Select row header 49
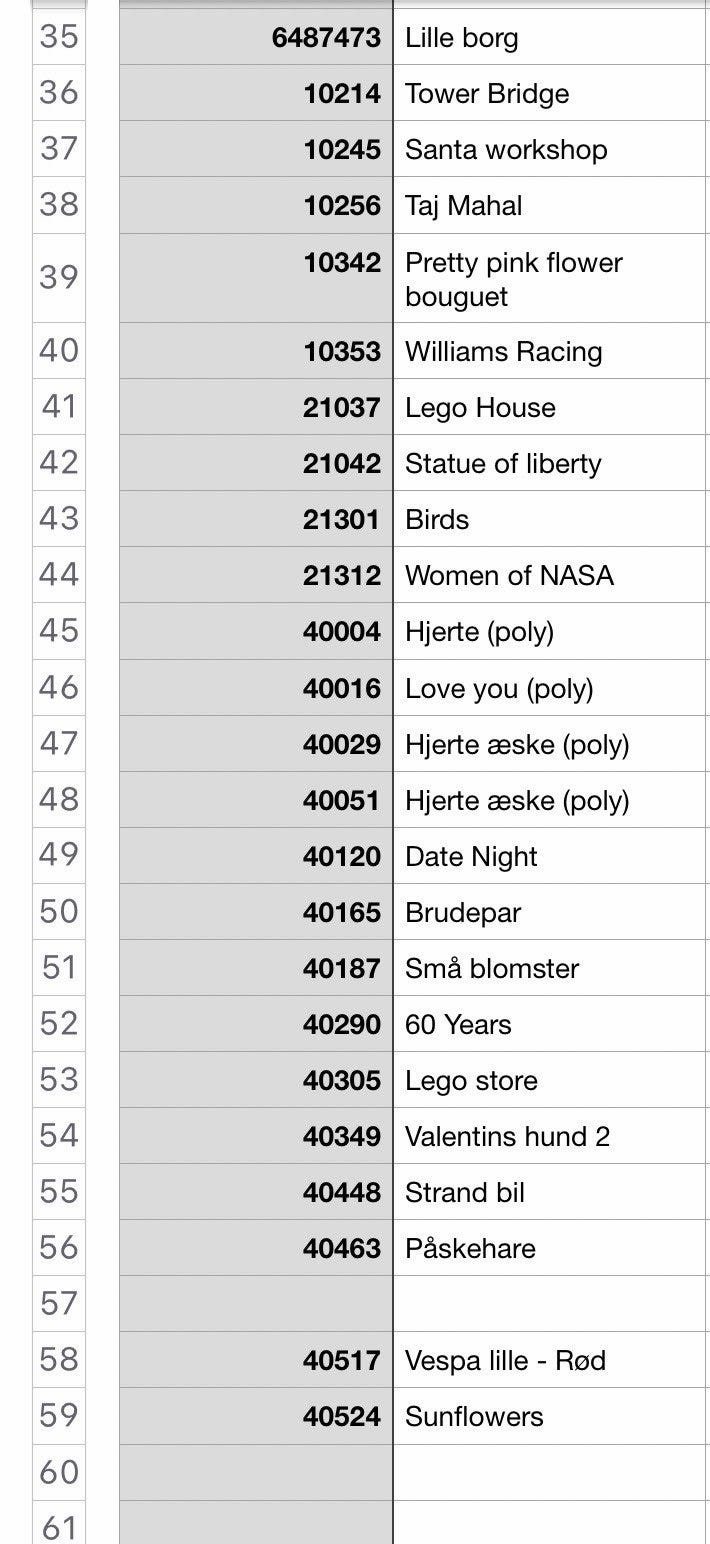The image size is (710, 1544). point(59,855)
